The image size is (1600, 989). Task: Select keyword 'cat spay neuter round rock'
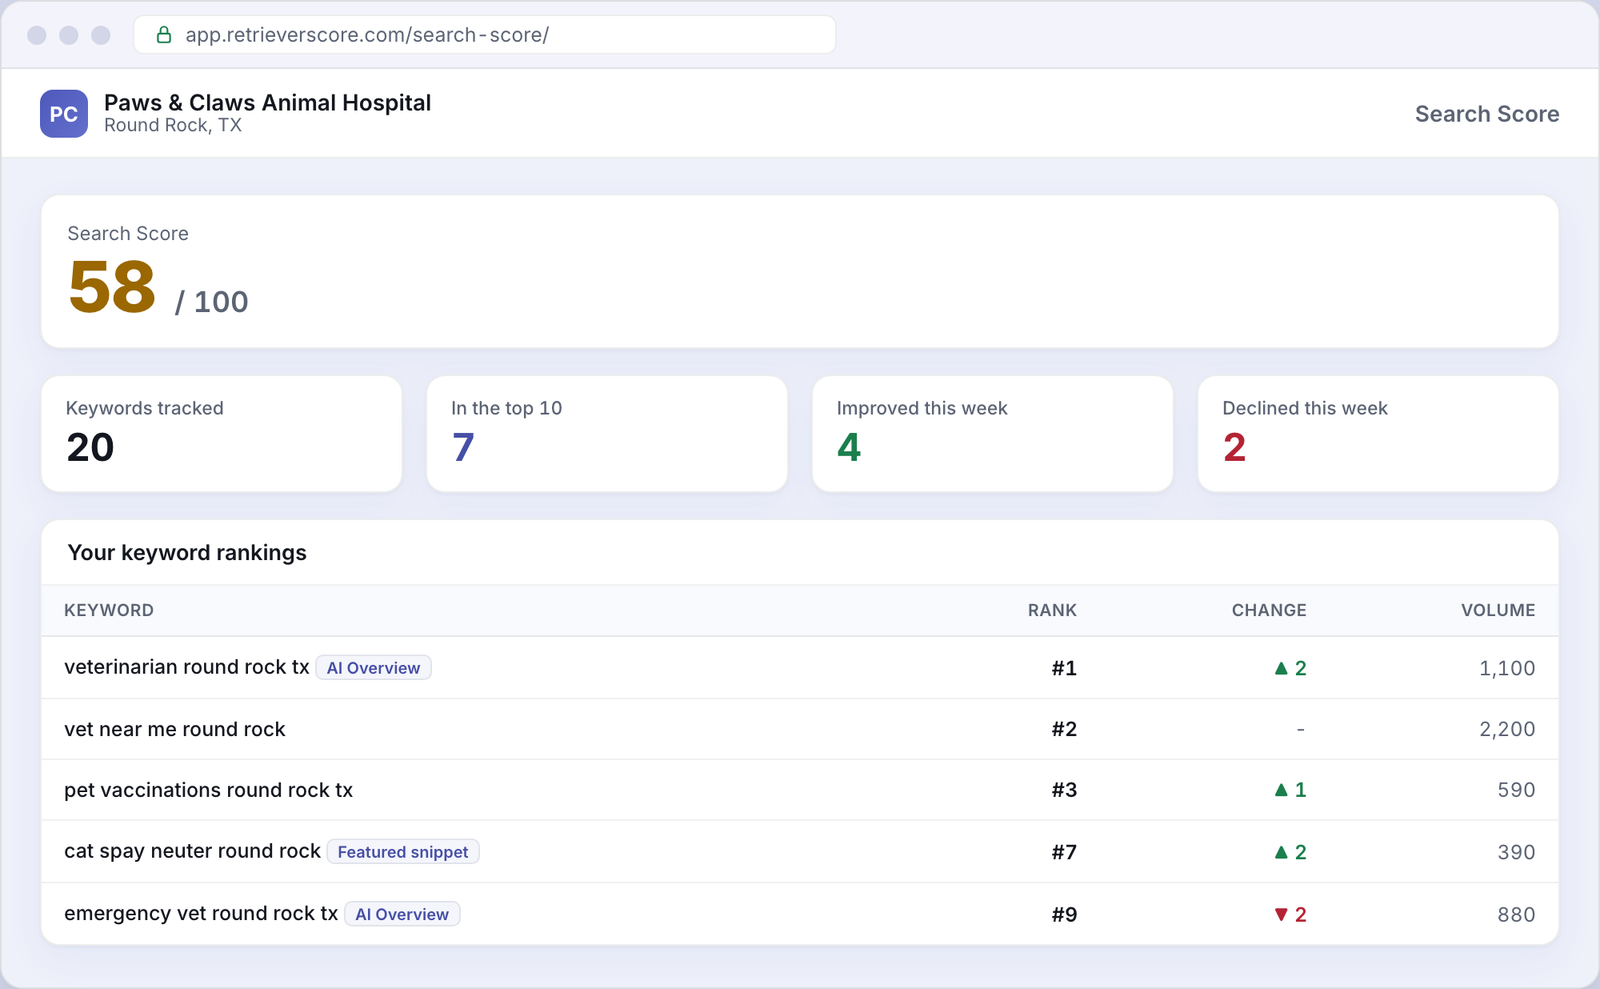(192, 851)
